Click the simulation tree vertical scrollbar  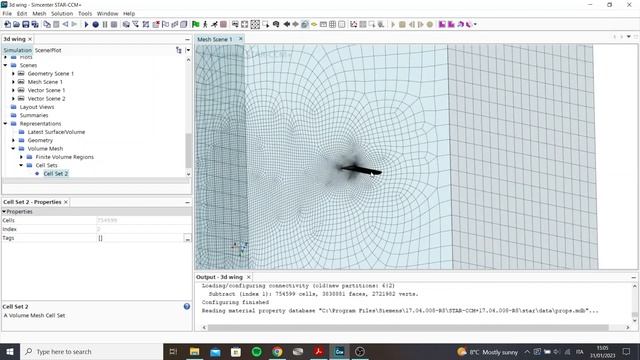point(188,150)
